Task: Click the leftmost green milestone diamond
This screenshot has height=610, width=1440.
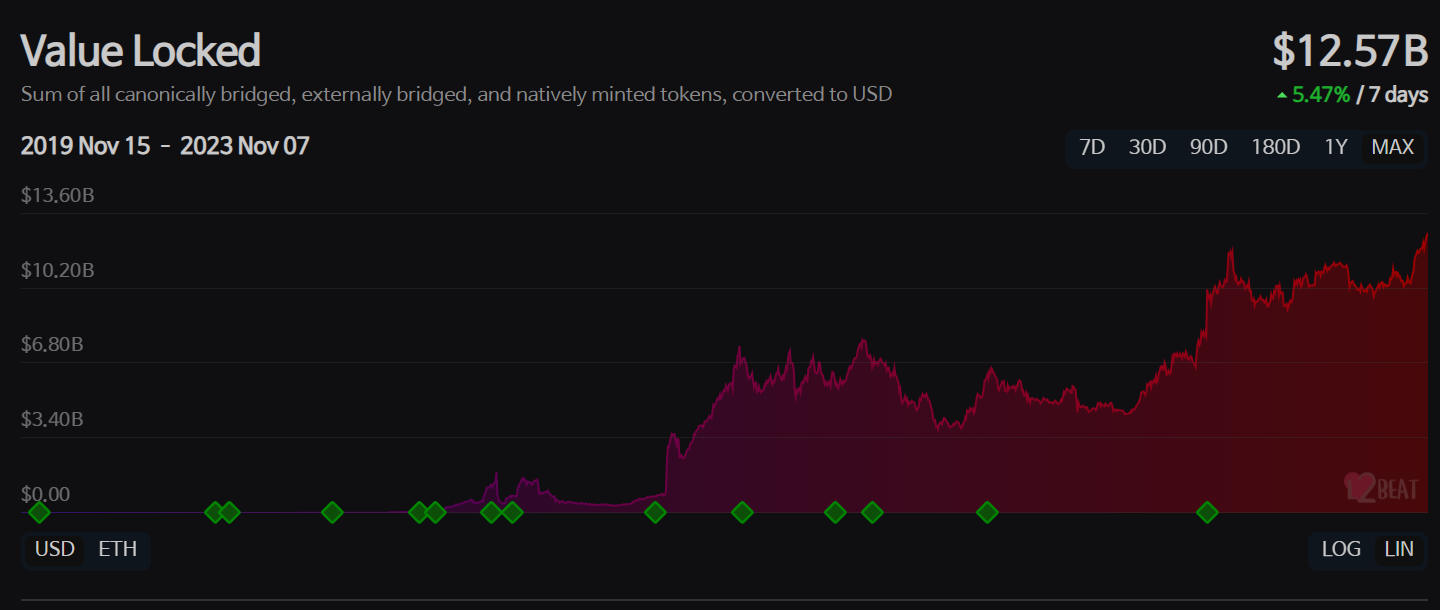Action: pos(39,513)
